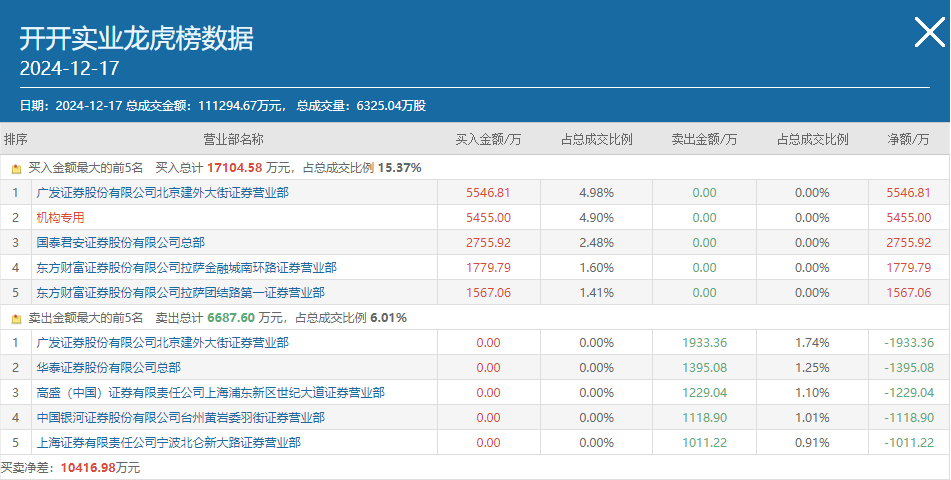Open 中国银河证券台州黄岩委羽街证券营业部 link
Viewport: 951px width, 480px height.
tap(181, 417)
